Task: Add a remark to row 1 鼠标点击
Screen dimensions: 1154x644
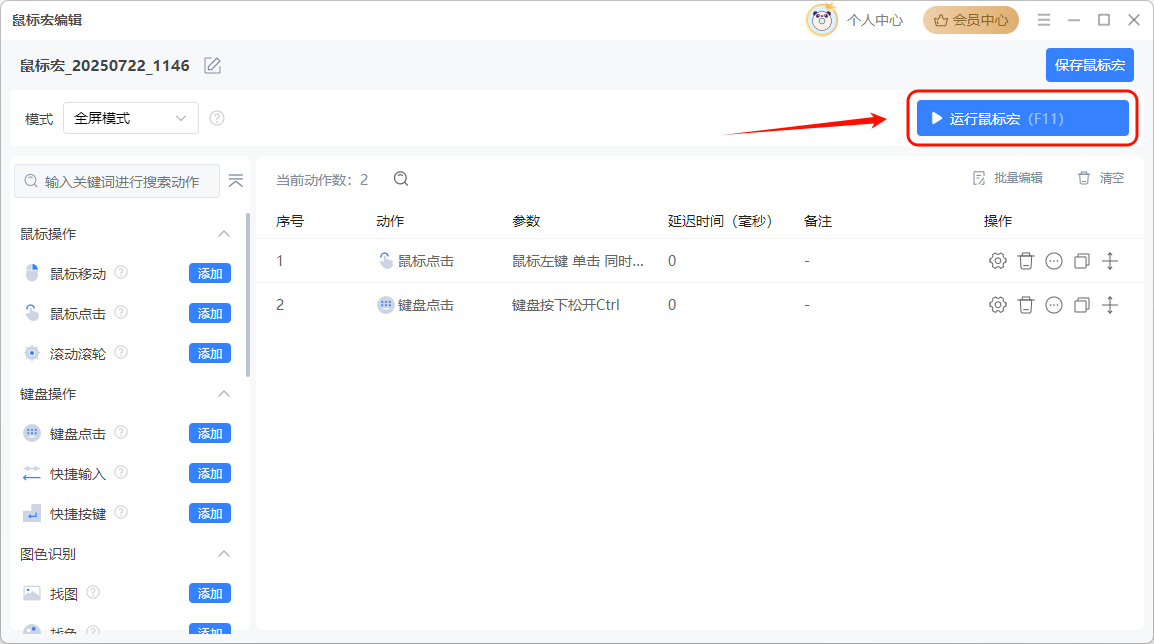Action: 1054,261
